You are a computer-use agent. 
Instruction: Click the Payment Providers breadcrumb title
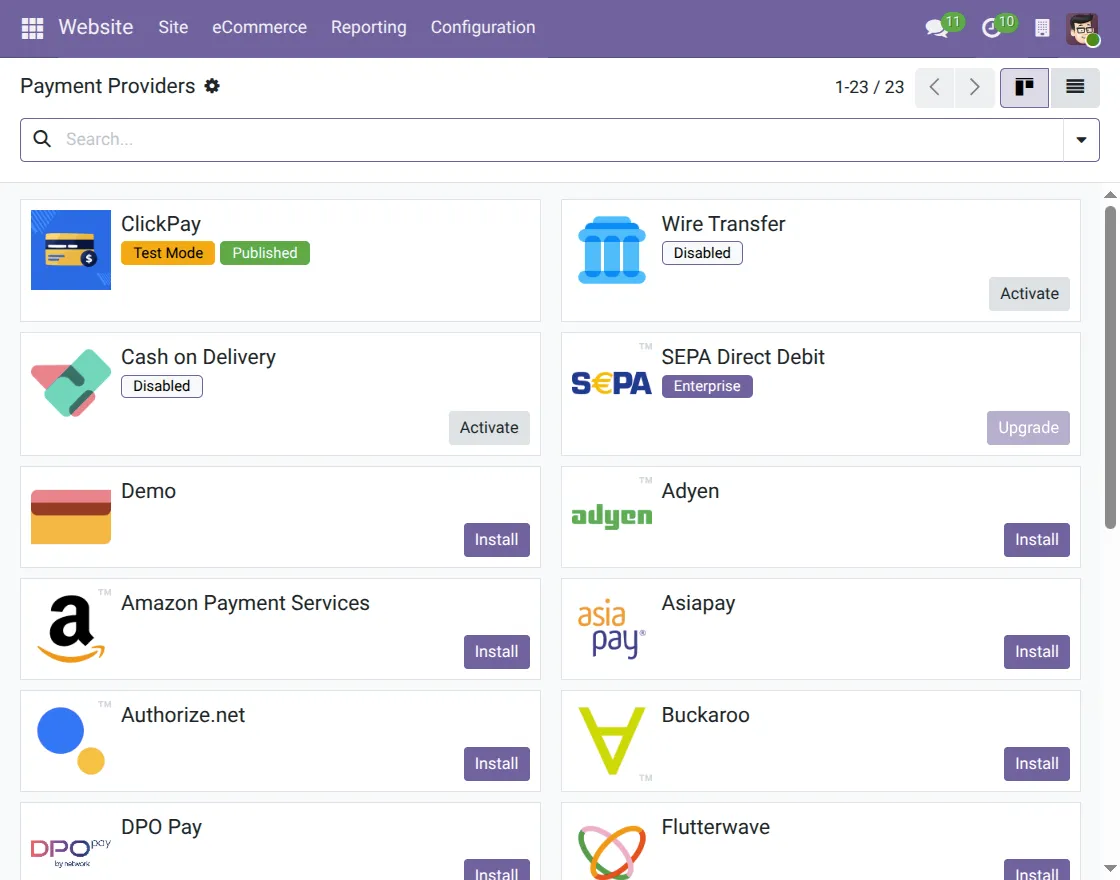tap(107, 86)
